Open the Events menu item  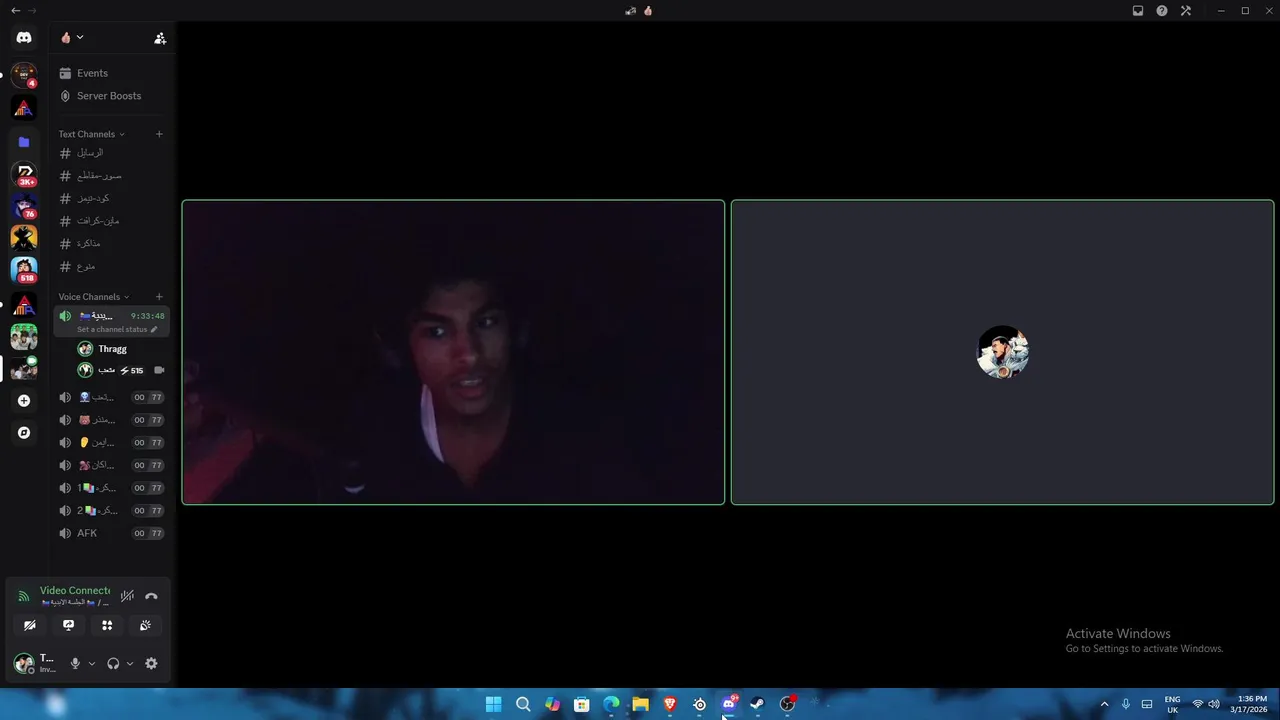point(111,73)
